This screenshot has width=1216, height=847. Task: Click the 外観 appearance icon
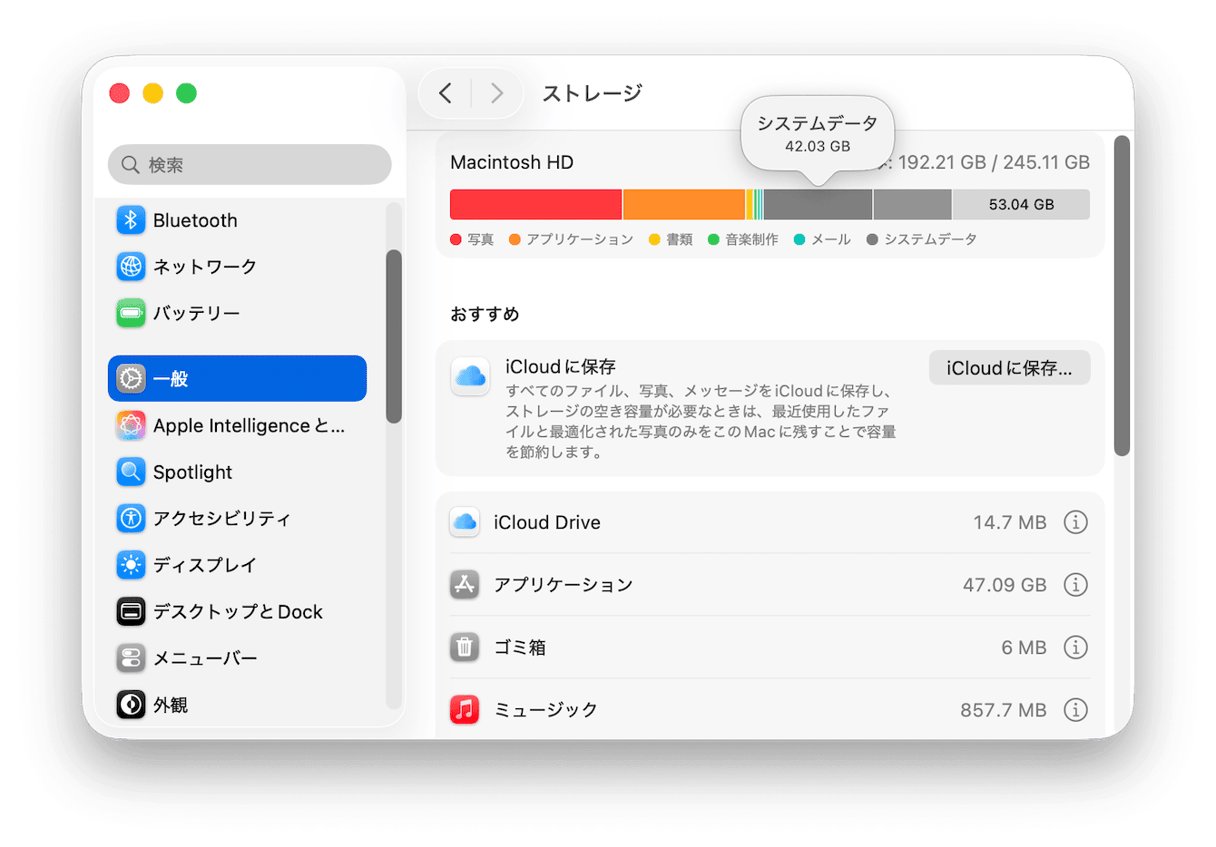tap(130, 705)
